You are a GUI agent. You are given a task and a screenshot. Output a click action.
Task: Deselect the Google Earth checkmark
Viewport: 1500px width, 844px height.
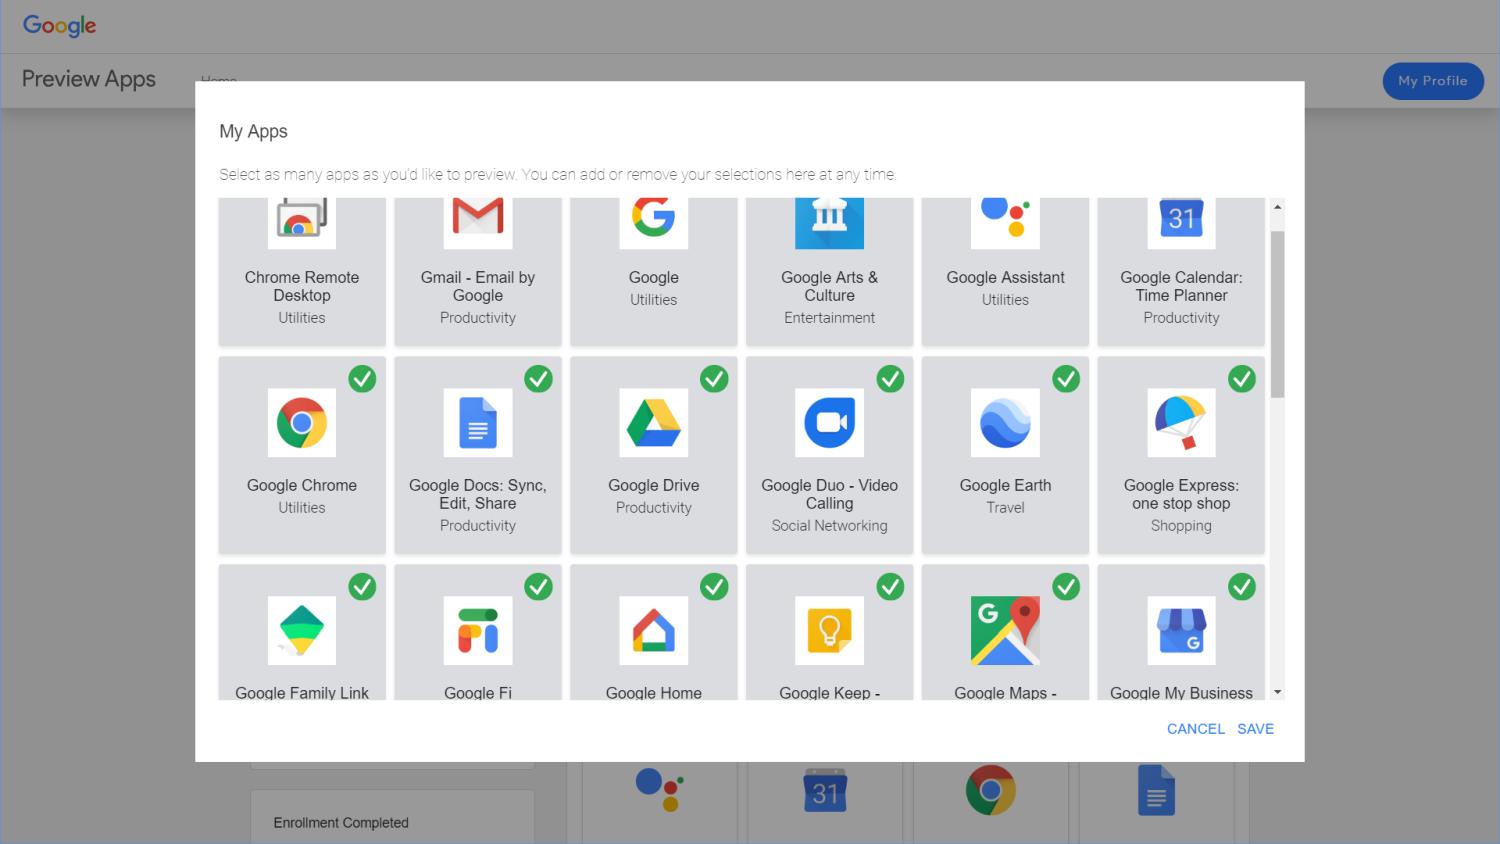tap(1066, 379)
